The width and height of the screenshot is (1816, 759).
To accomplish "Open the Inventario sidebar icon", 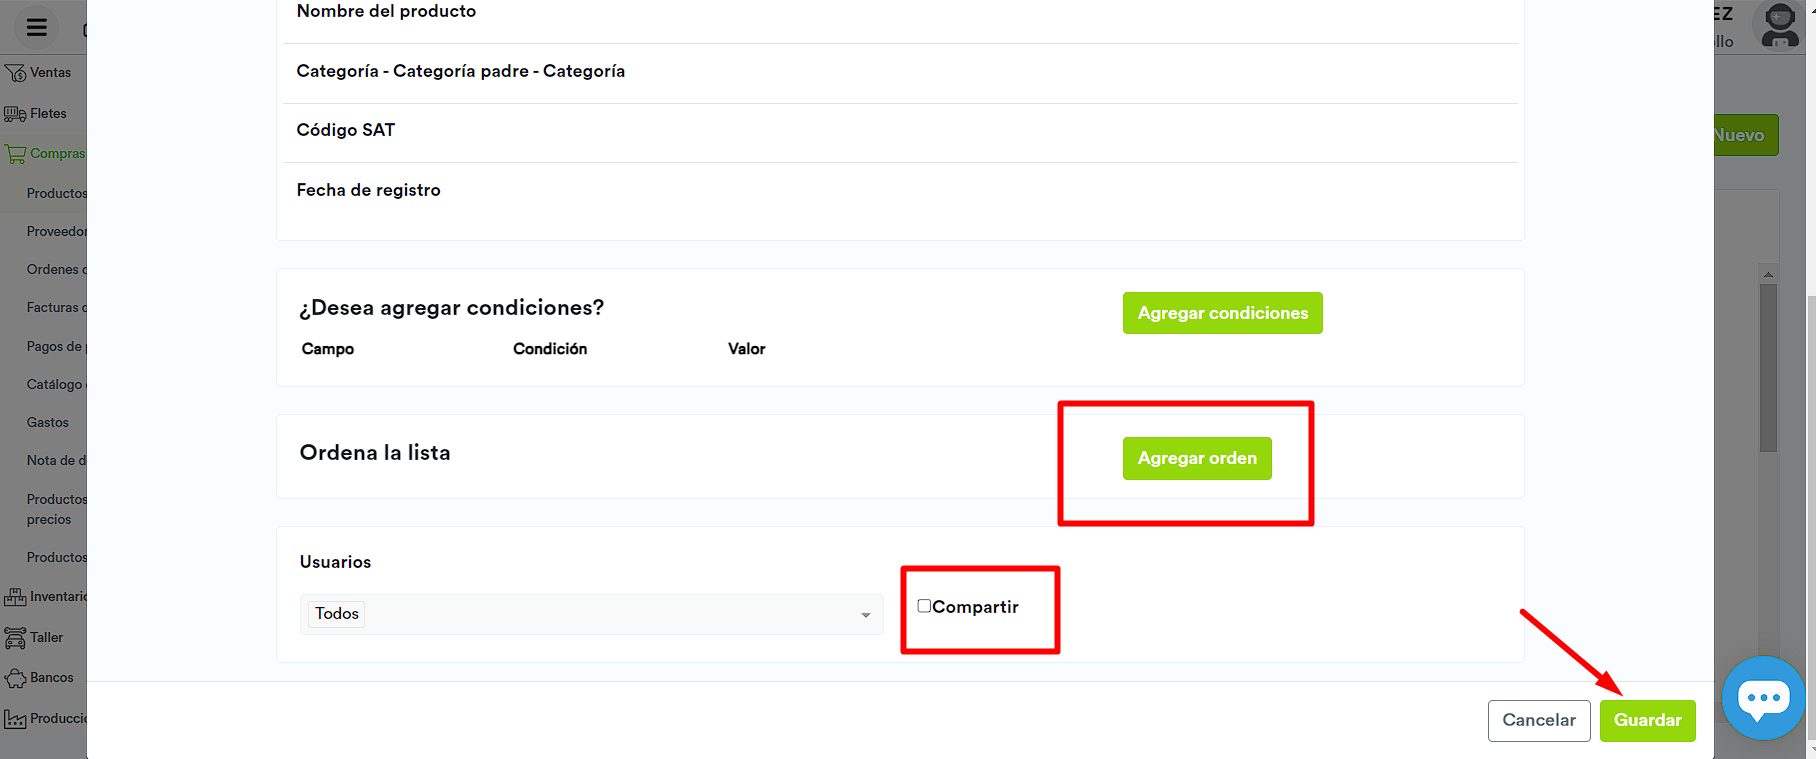I will (15, 597).
